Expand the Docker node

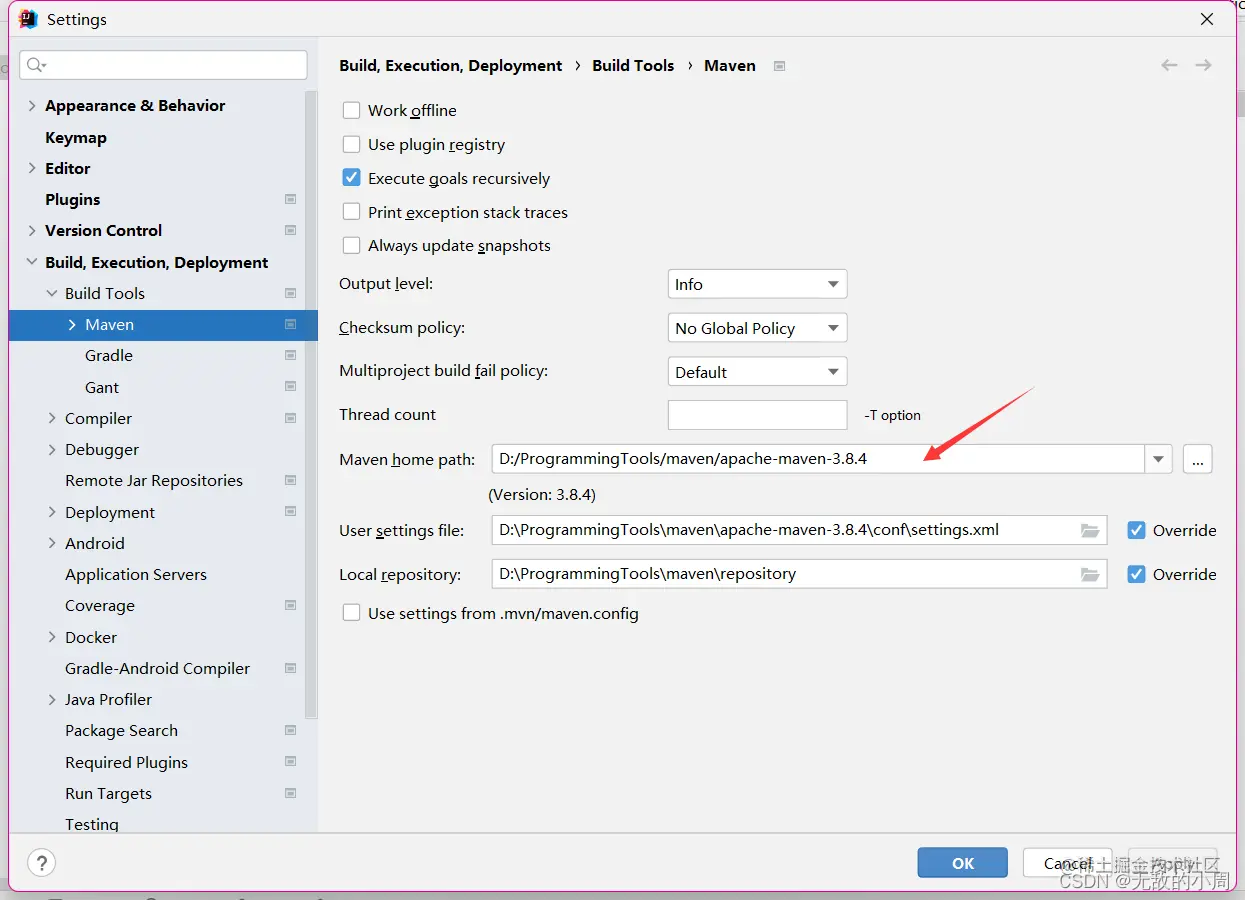click(52, 637)
